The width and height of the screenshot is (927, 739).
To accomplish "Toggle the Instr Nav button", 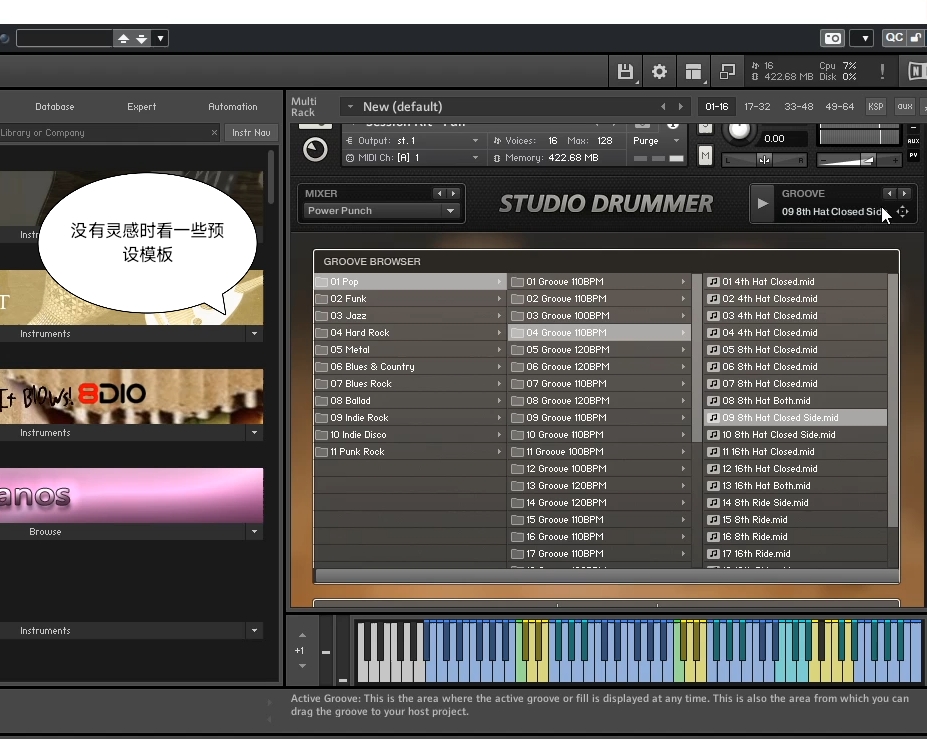I will 251,132.
